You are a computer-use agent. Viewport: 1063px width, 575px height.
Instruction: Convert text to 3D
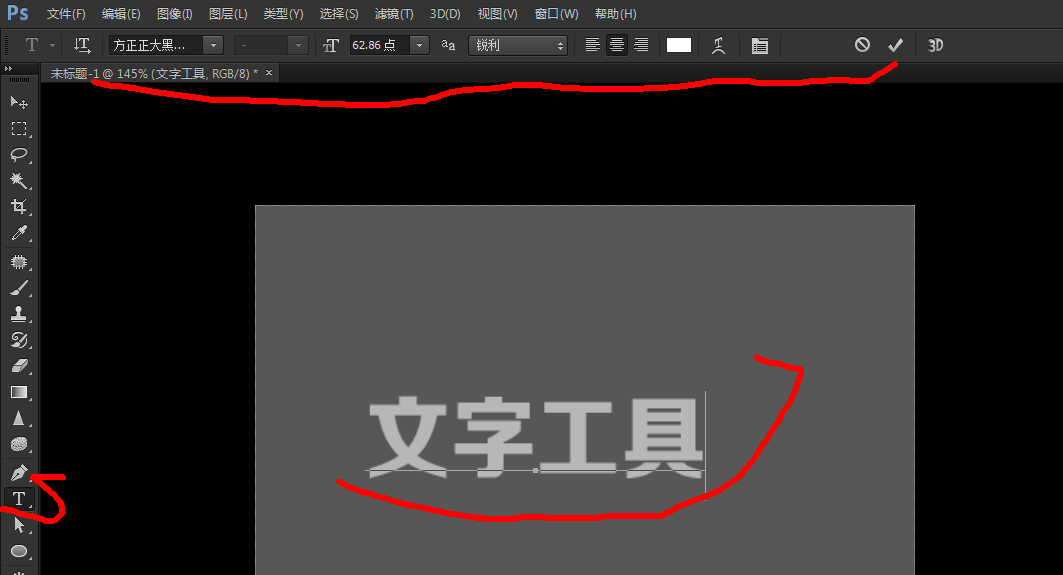click(x=935, y=45)
